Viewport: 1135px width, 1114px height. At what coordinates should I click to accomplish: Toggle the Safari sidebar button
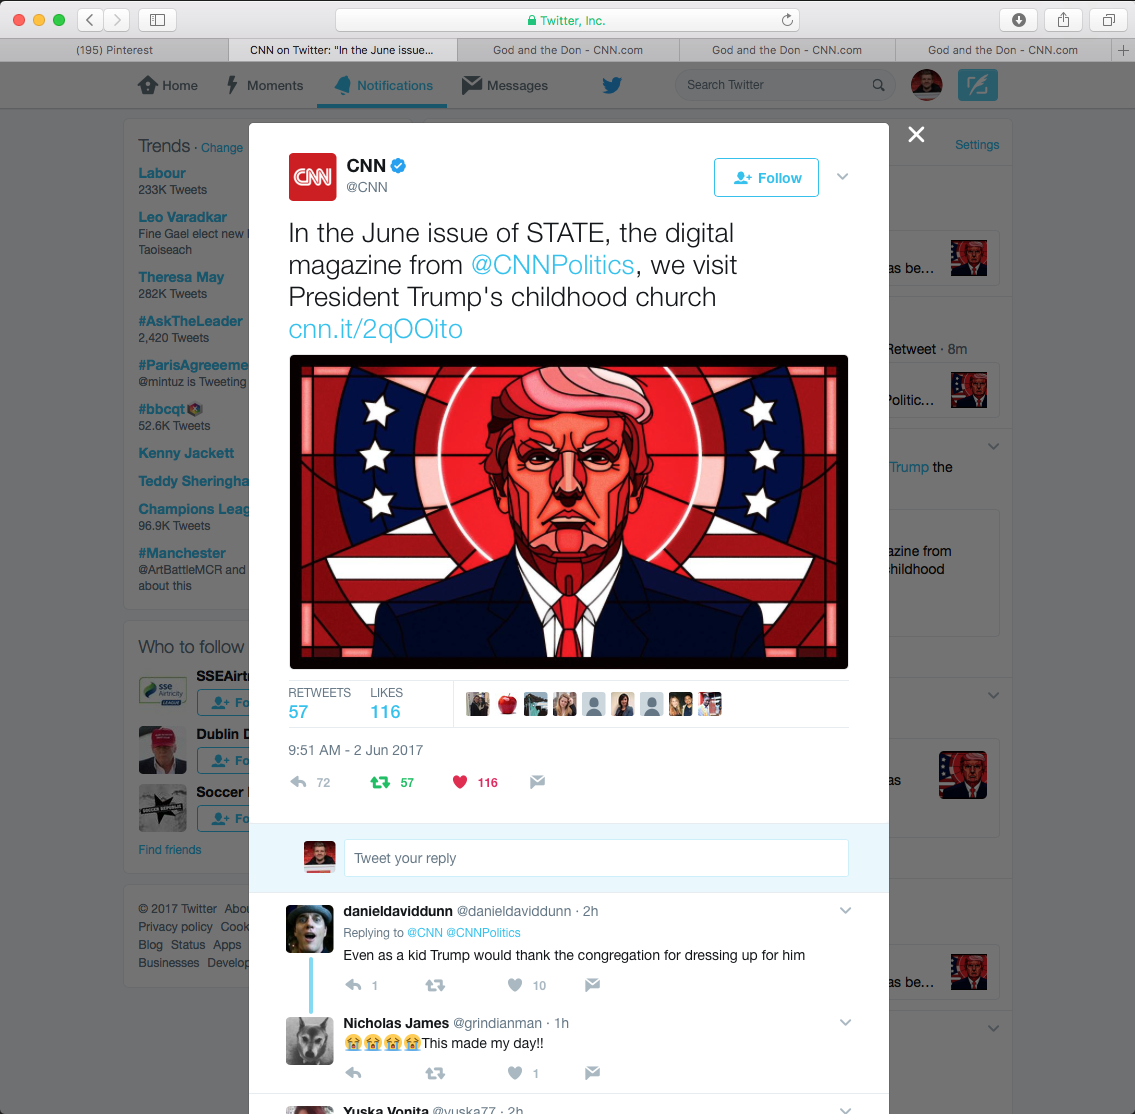point(157,20)
